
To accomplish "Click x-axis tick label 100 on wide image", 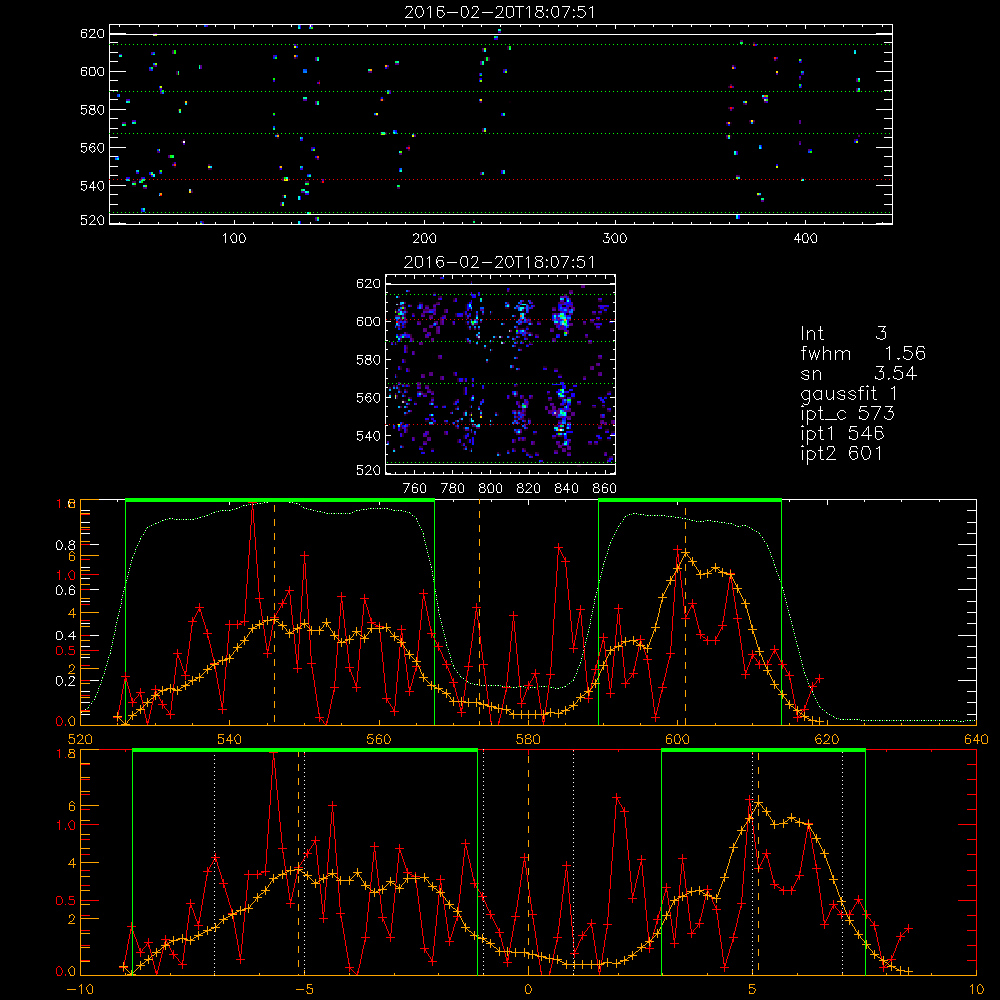I will point(234,239).
